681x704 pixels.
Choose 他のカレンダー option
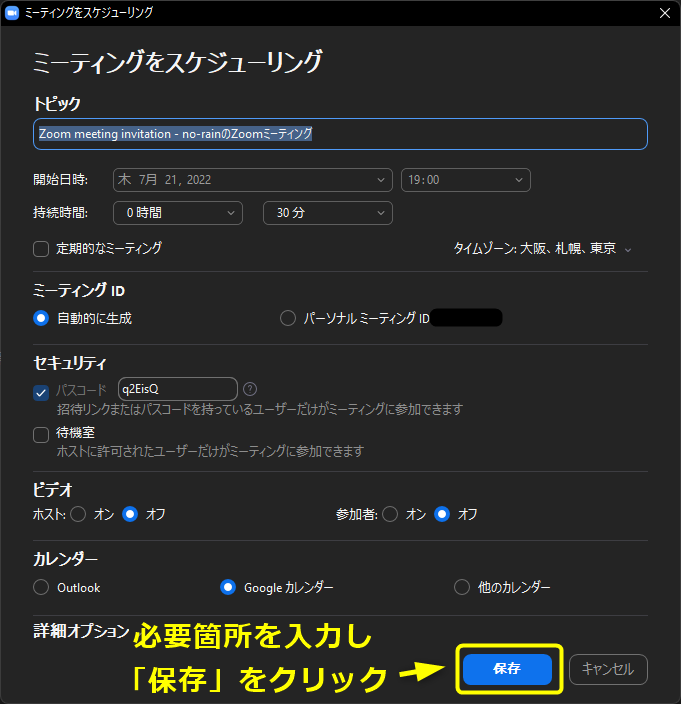(462, 587)
